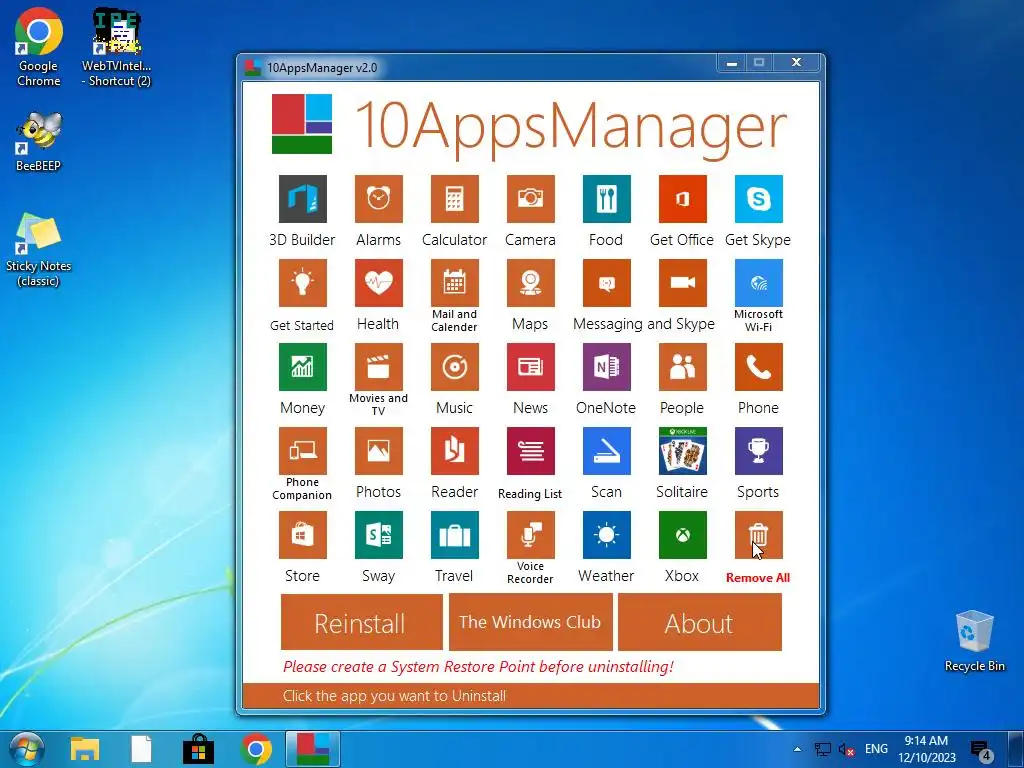Image resolution: width=1024 pixels, height=768 pixels.
Task: Open The Windows Club link button
Action: [x=530, y=622]
